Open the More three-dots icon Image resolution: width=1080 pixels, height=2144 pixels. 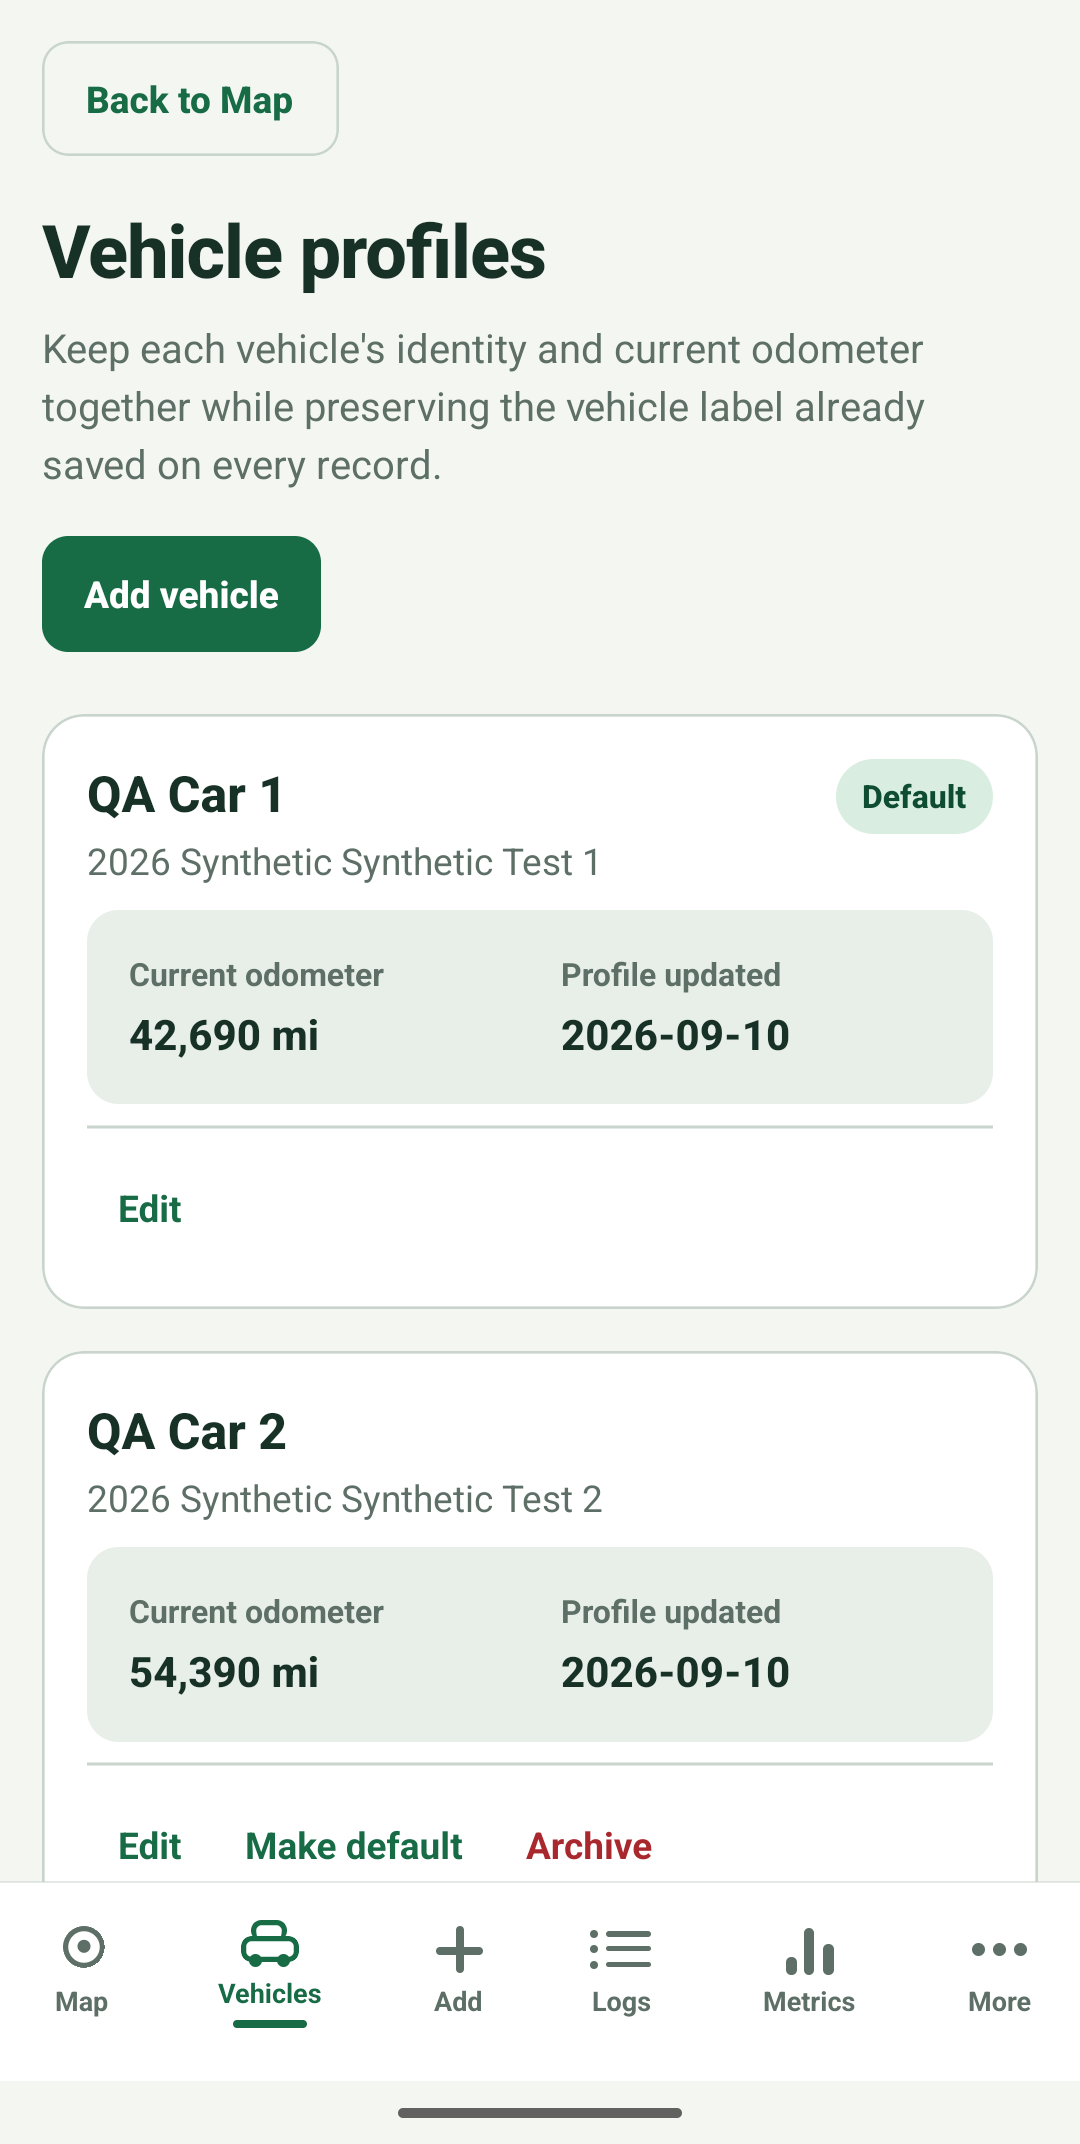(999, 1949)
